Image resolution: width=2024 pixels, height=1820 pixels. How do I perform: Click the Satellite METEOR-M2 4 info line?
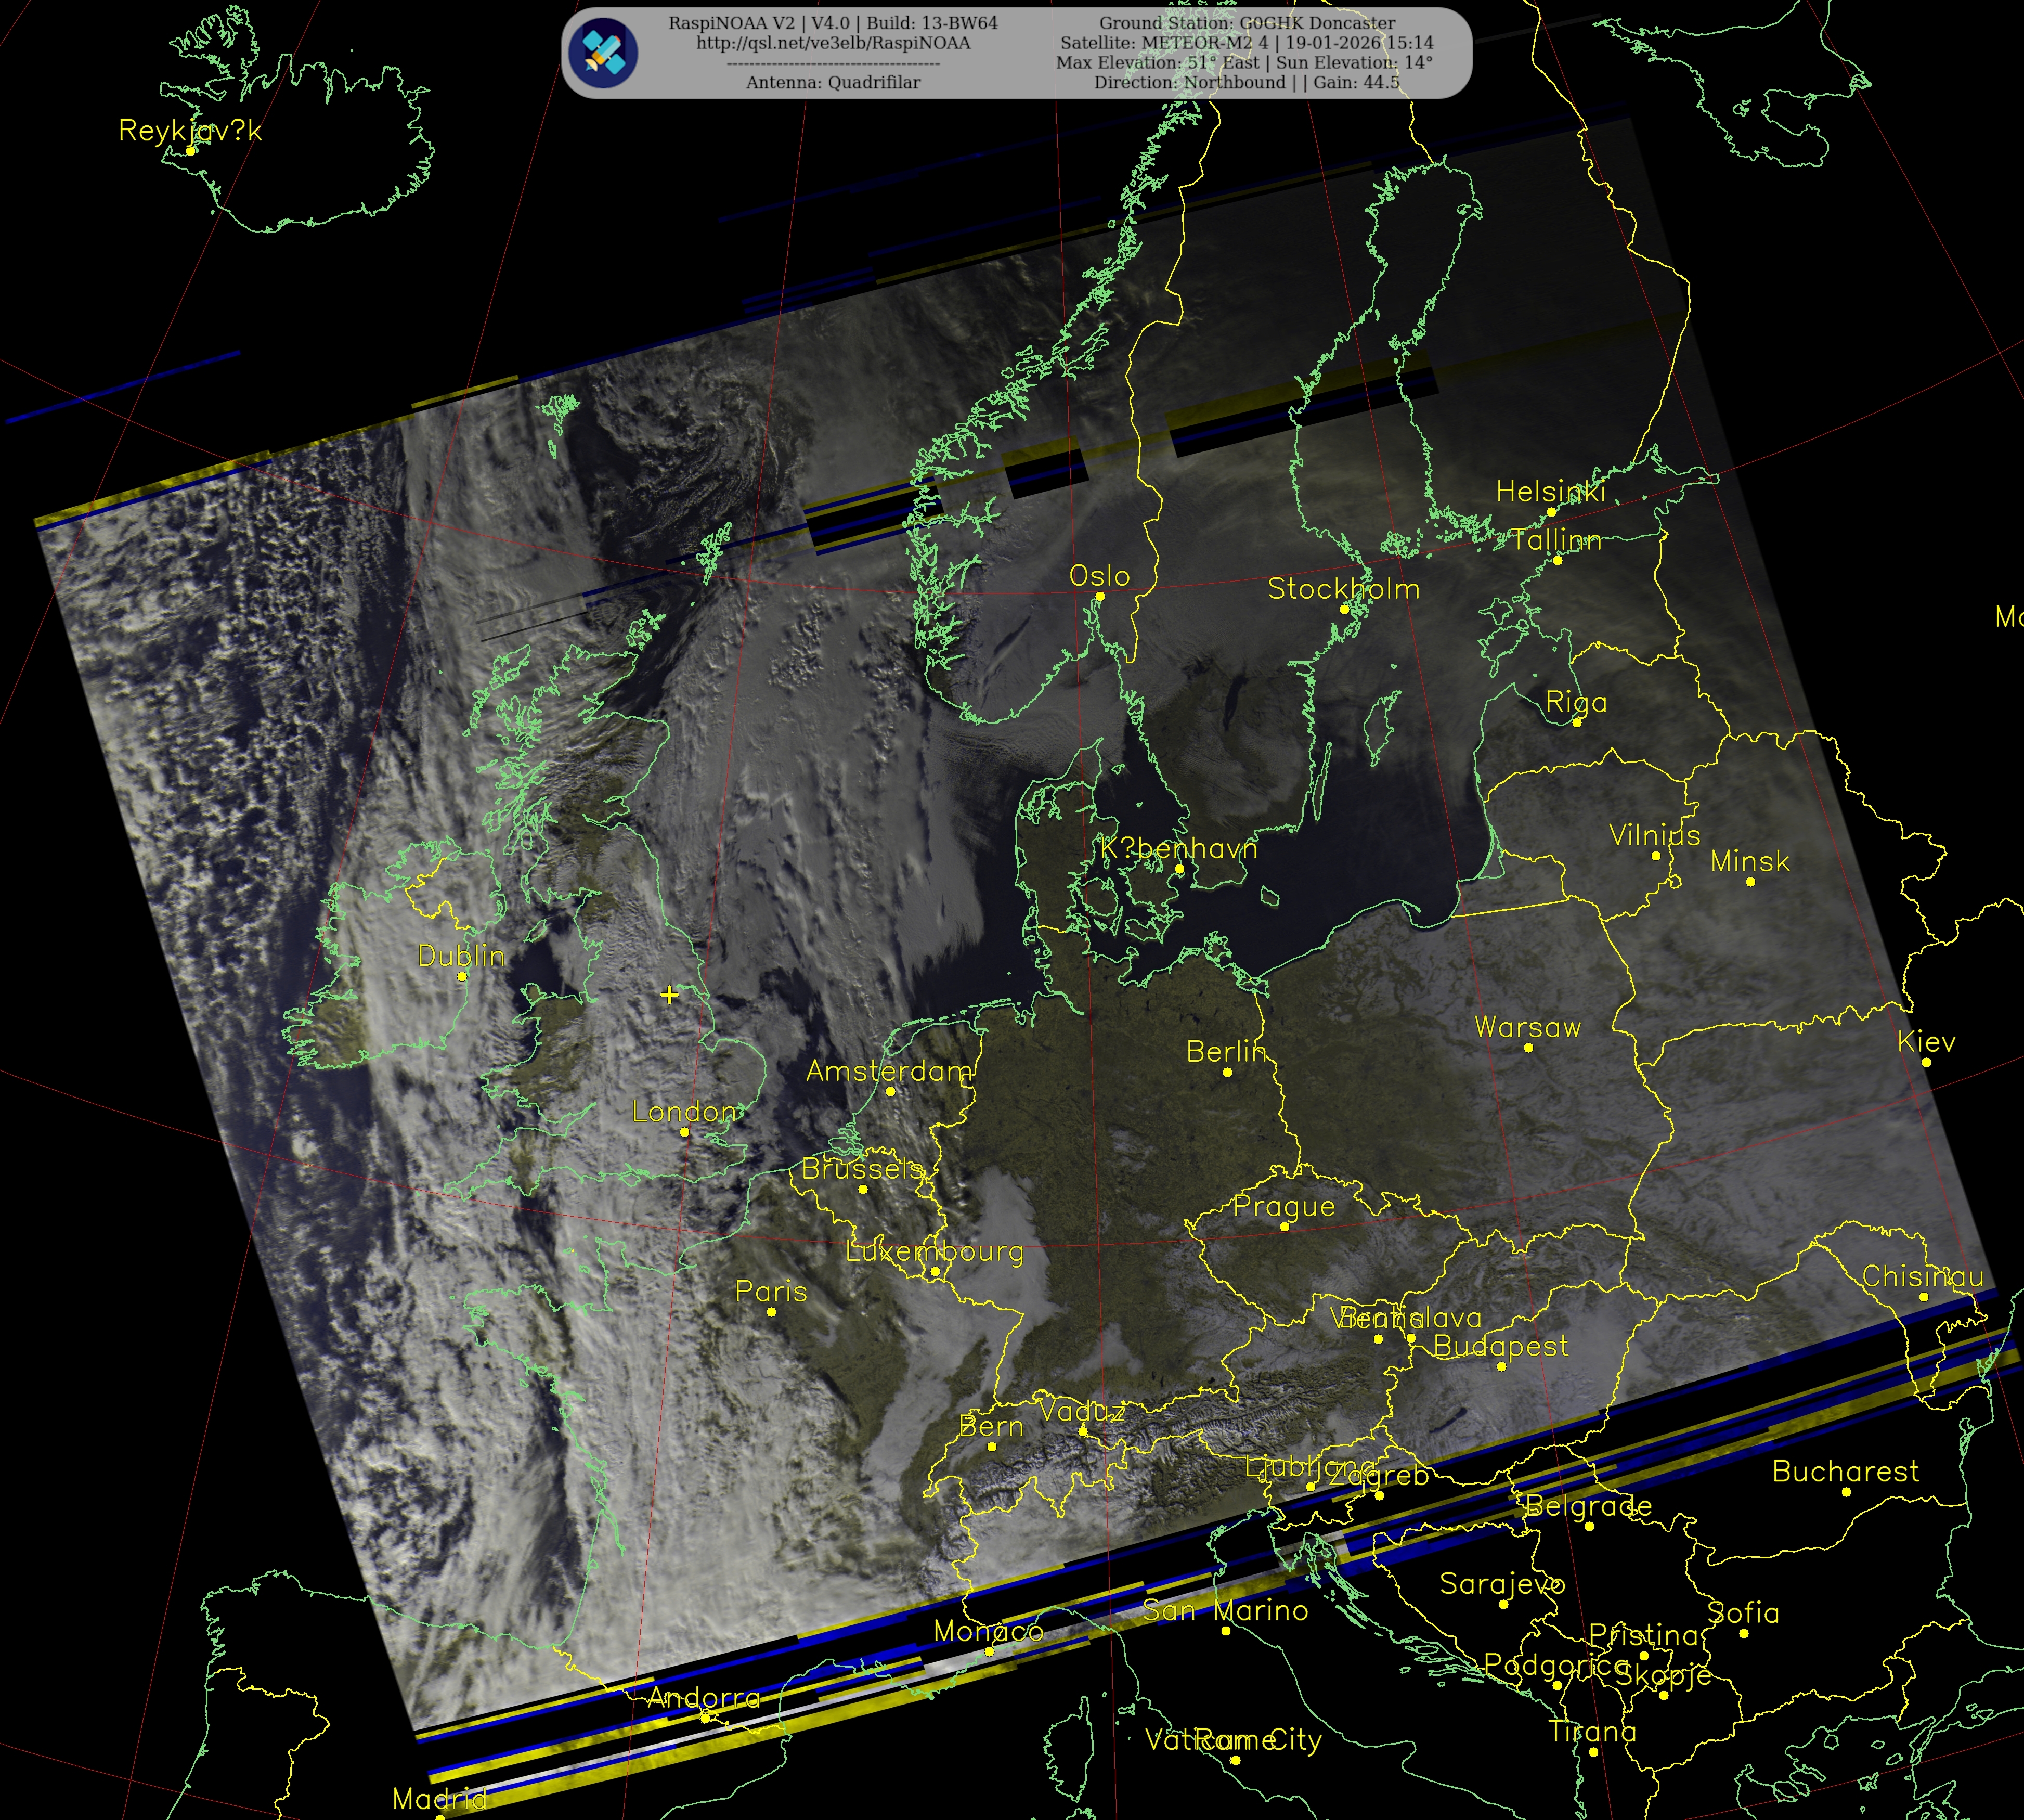[x=1247, y=43]
